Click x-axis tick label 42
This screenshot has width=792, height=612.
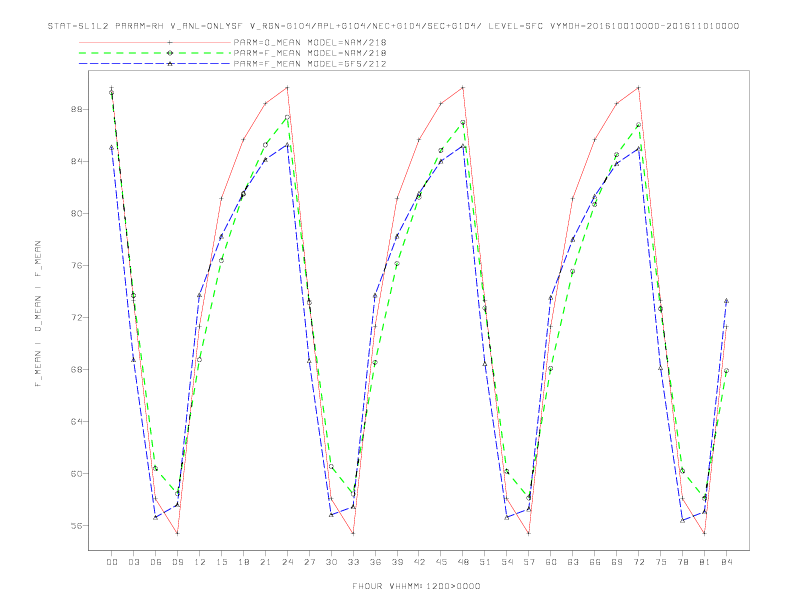[419, 562]
